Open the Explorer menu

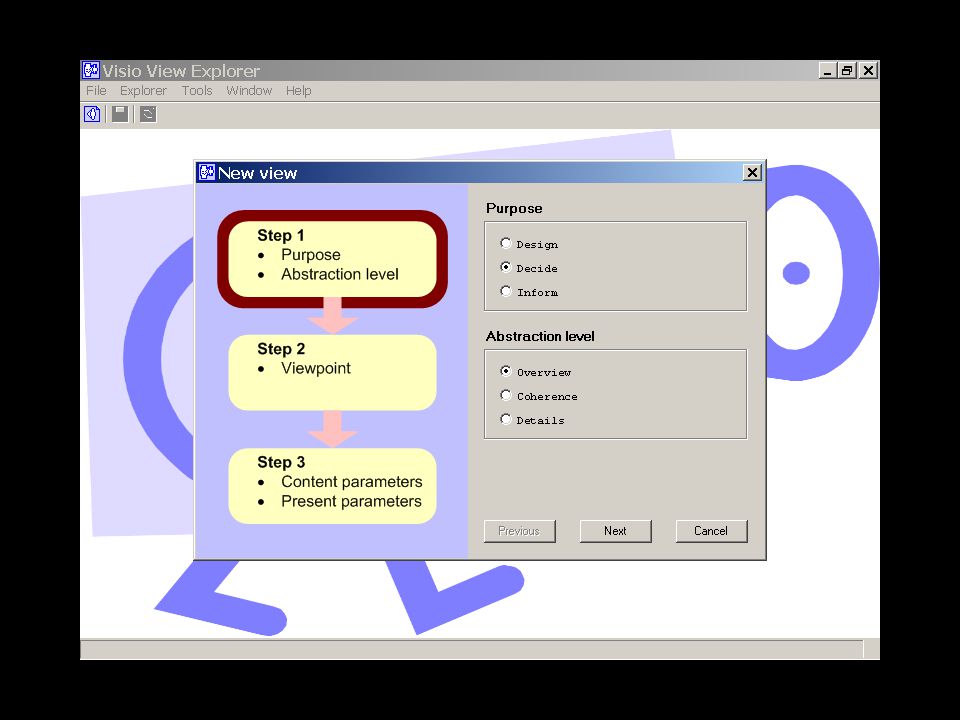click(143, 91)
